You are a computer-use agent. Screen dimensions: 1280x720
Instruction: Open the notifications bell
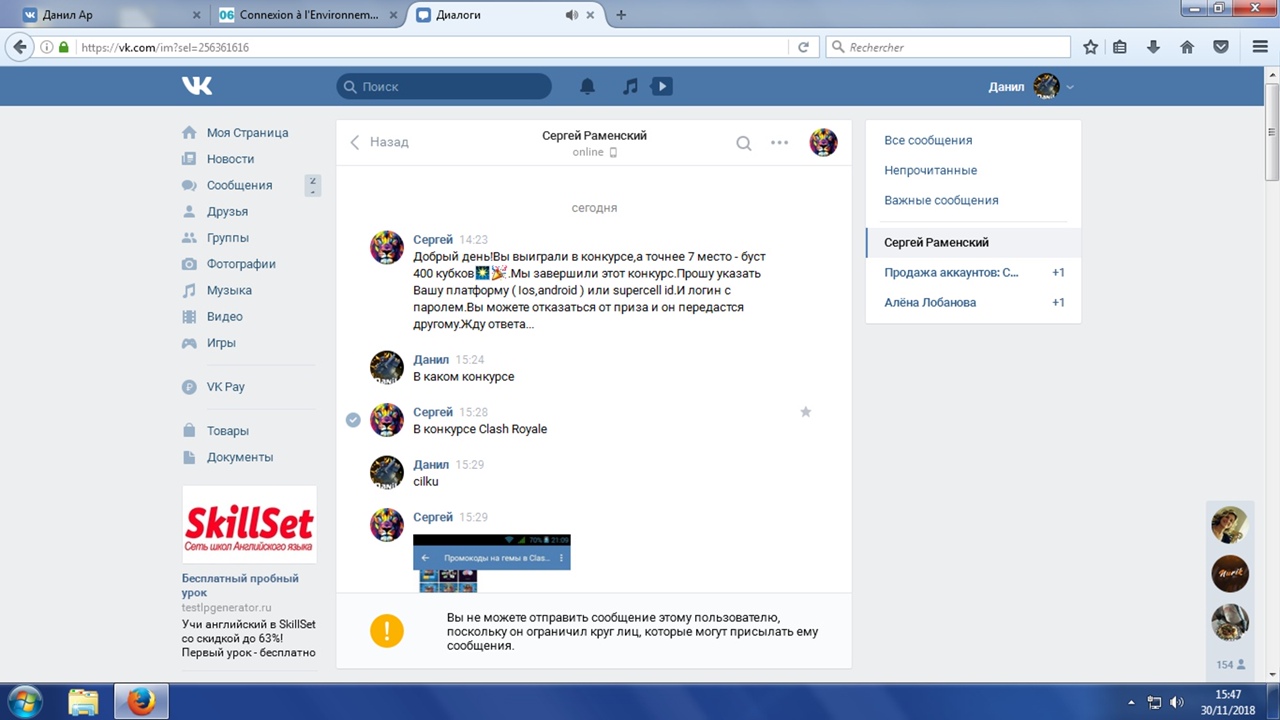tap(588, 87)
